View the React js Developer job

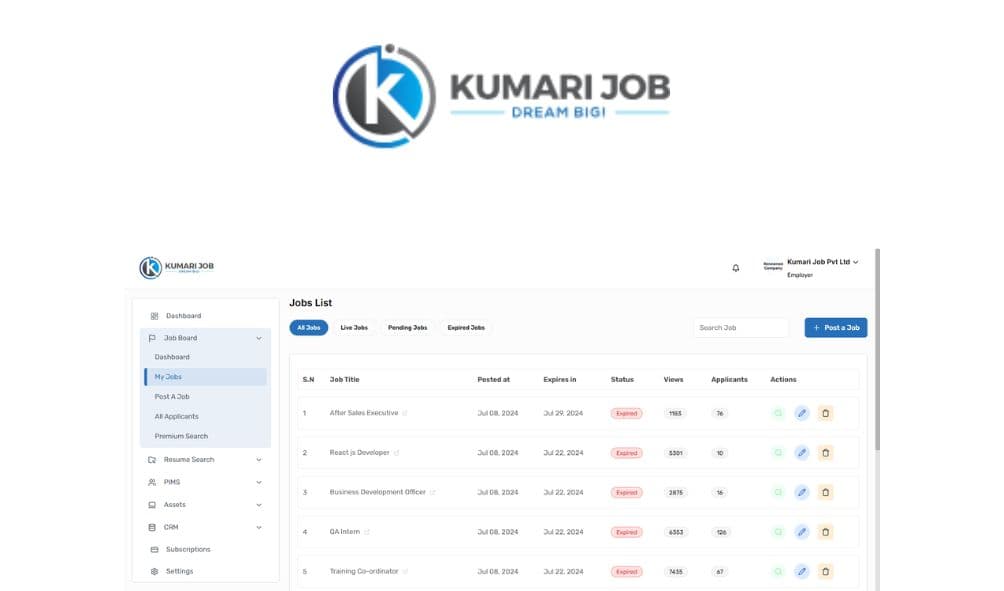pos(778,453)
